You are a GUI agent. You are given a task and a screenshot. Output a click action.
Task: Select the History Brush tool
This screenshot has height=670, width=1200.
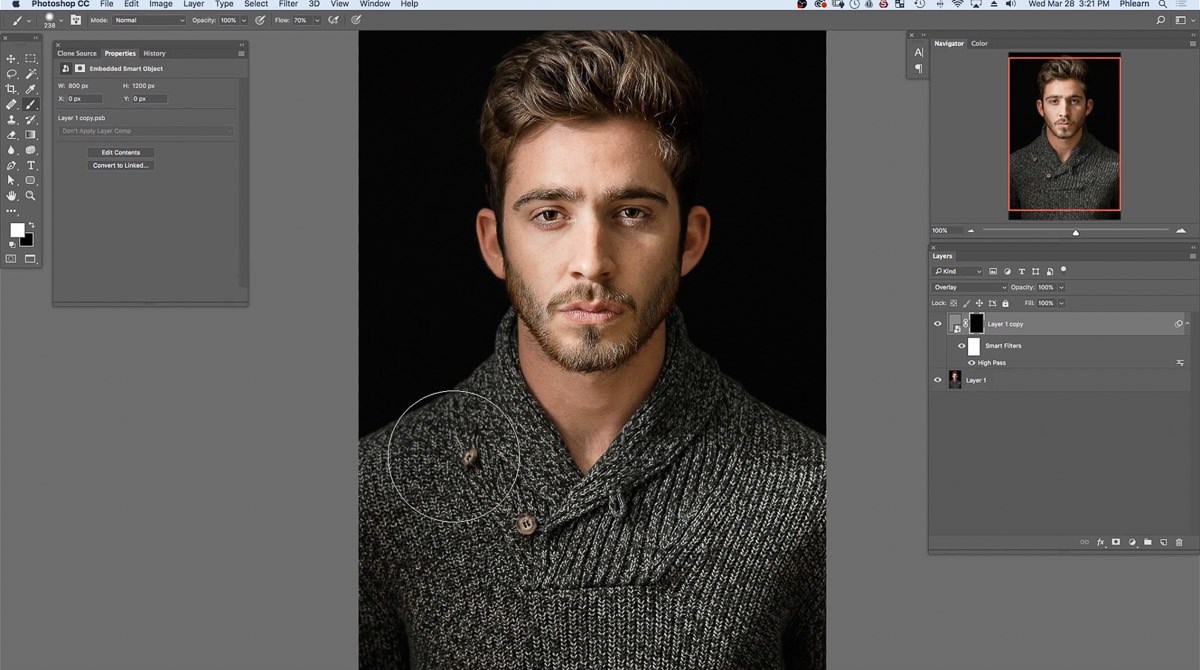(x=31, y=119)
